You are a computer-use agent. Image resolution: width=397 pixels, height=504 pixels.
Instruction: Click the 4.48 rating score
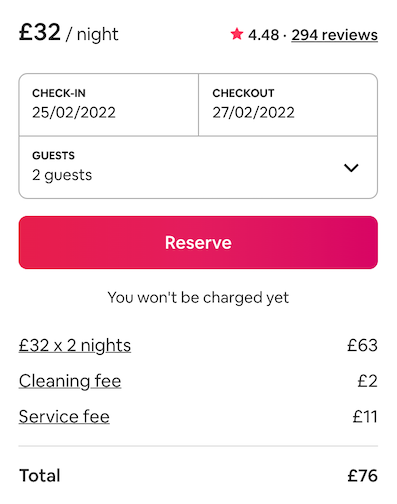click(x=263, y=35)
